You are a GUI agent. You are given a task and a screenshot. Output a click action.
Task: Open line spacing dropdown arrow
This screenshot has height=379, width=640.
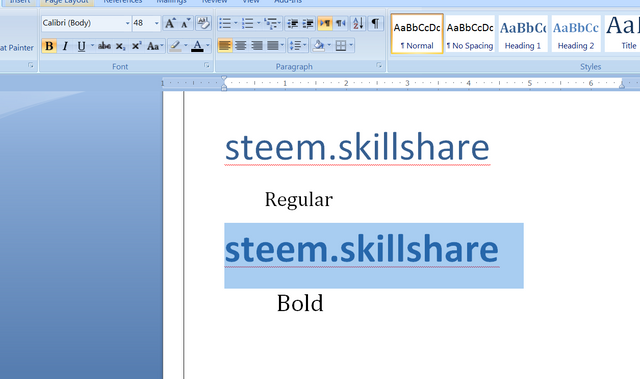click(305, 45)
